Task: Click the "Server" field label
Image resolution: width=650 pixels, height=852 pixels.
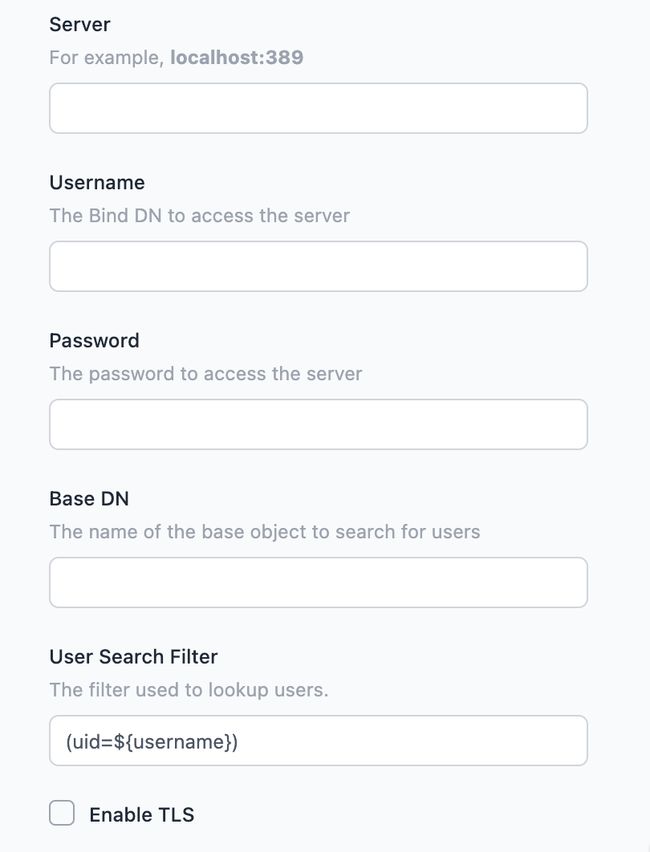Action: pyautogui.click(x=80, y=24)
